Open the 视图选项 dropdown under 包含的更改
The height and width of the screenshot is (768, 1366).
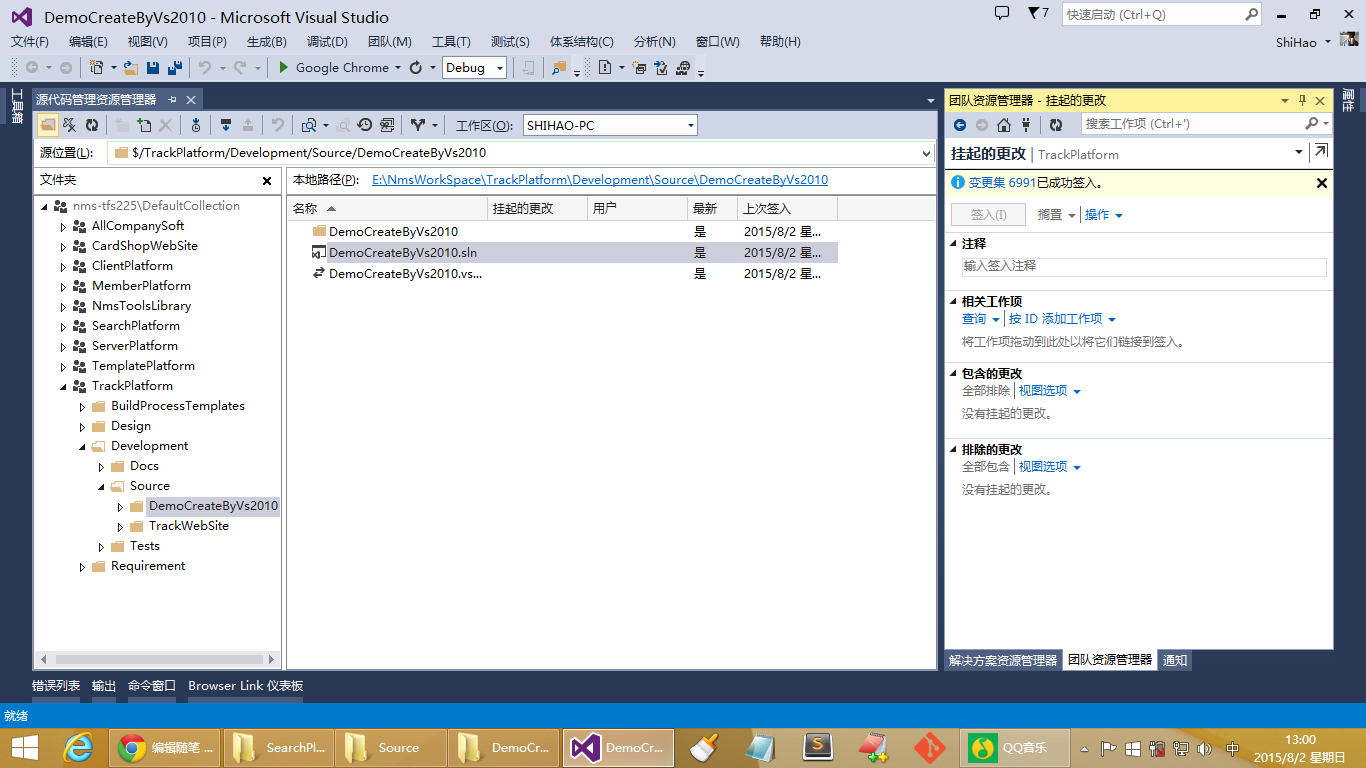[x=1050, y=391]
